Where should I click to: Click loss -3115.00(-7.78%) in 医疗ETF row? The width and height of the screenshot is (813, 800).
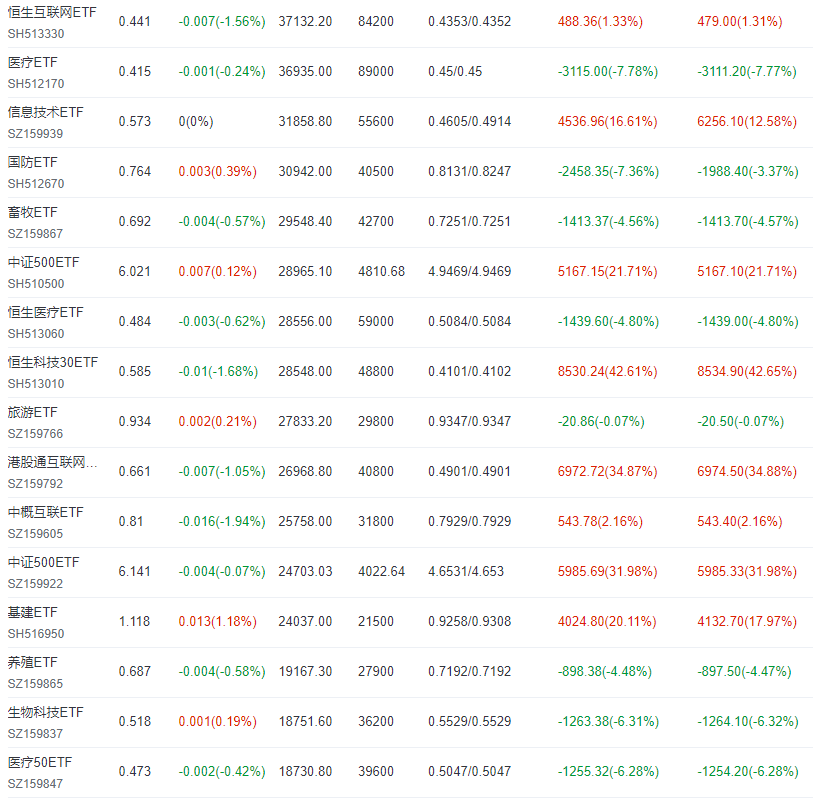coord(608,72)
